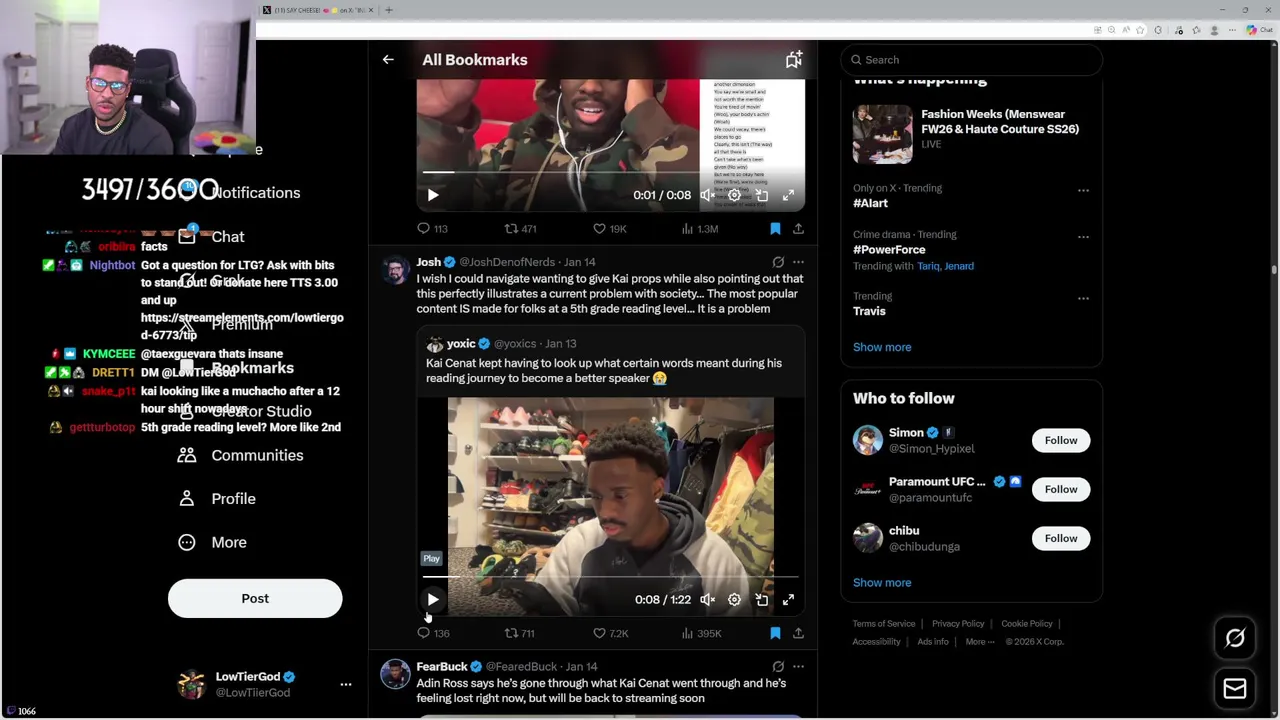Screen dimensions: 1280x720
Task: Seek on the 1:22 video's progress bar
Action: (x=610, y=577)
